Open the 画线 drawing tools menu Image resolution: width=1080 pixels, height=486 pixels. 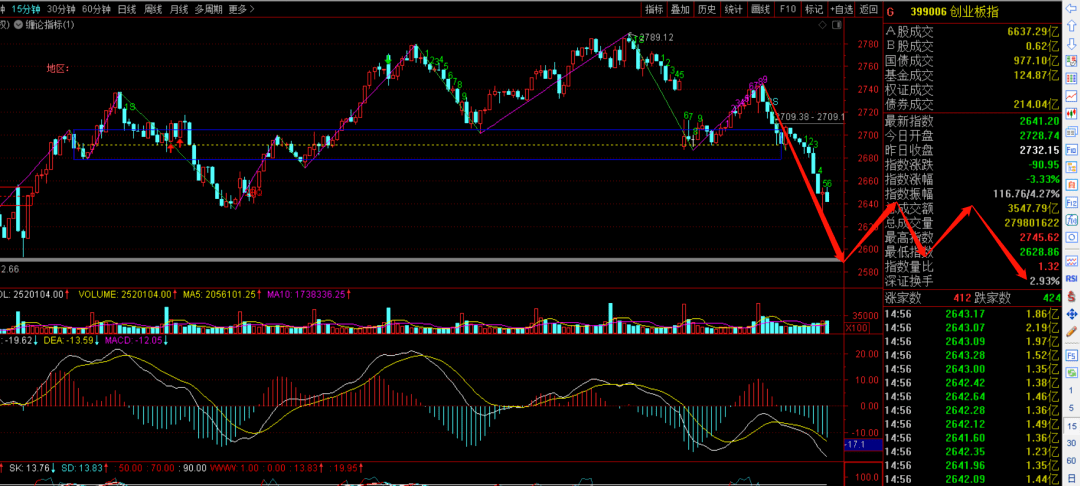[x=761, y=9]
